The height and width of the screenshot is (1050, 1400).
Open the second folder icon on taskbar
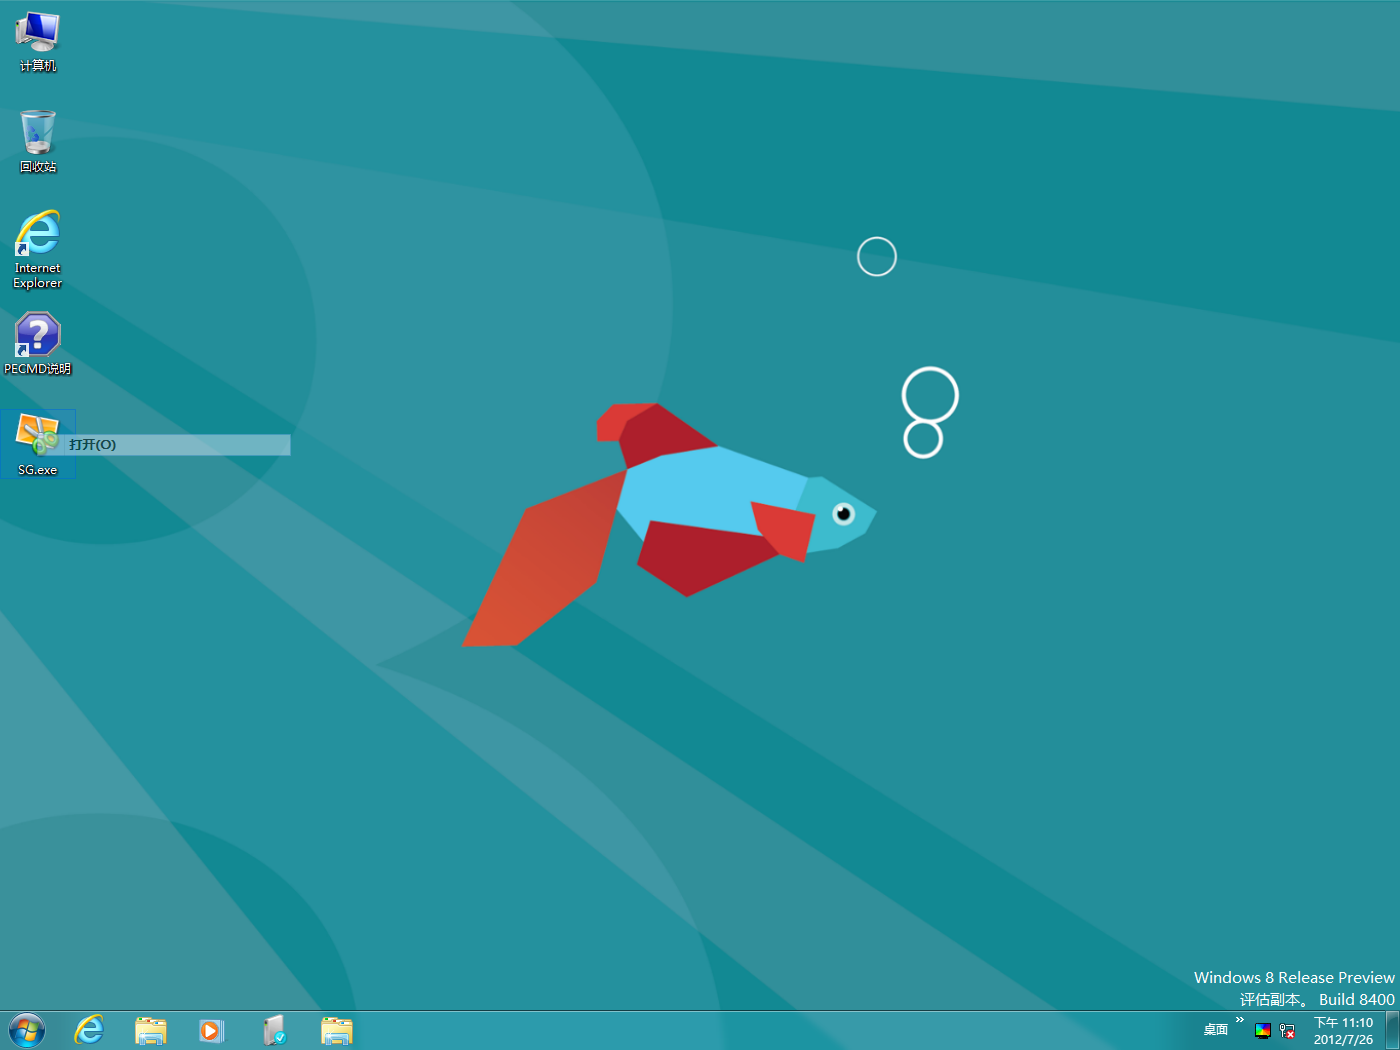coord(337,1031)
